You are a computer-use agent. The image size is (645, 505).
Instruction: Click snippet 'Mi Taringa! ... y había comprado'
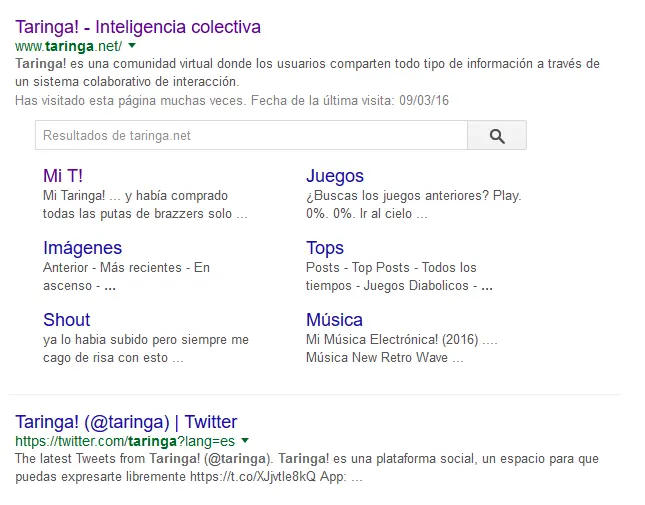(135, 196)
